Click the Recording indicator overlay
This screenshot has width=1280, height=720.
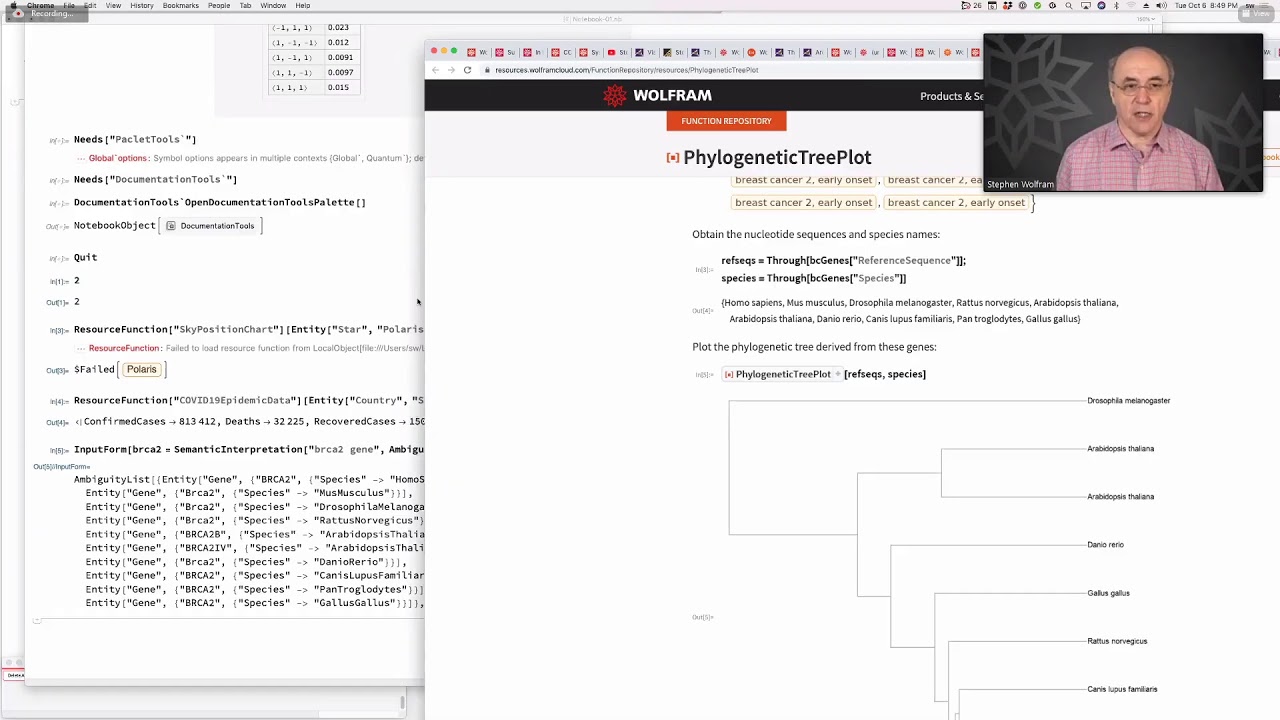(x=48, y=13)
